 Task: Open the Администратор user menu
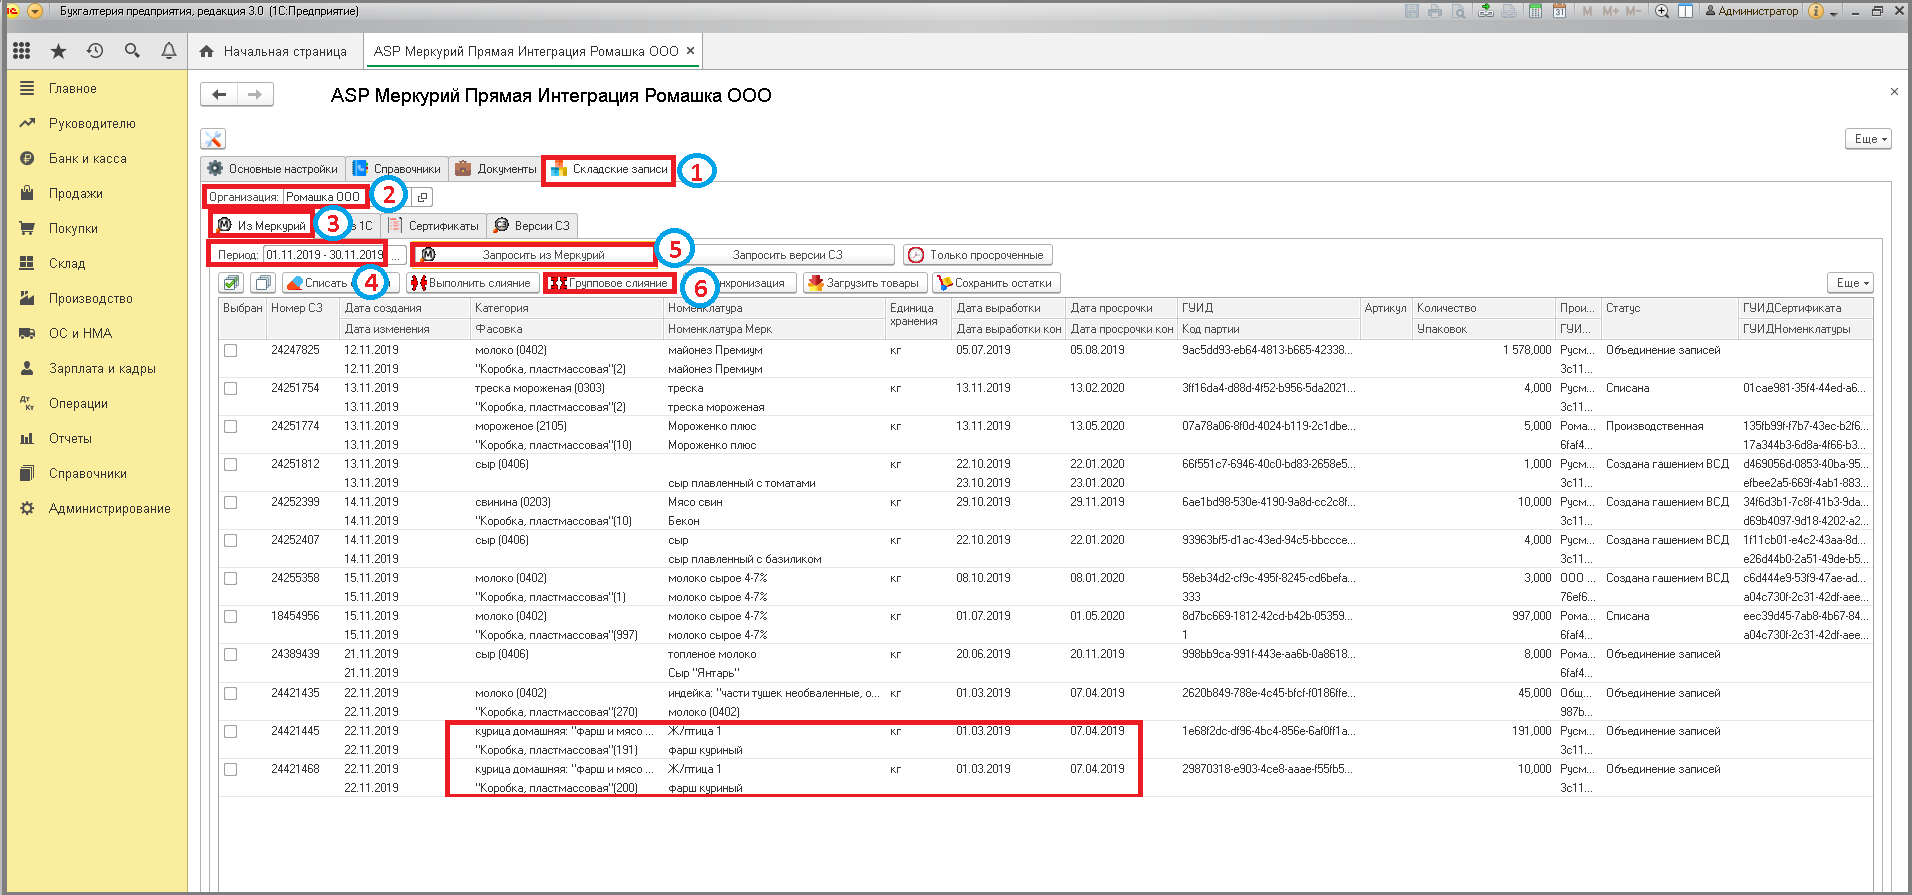pos(1751,11)
